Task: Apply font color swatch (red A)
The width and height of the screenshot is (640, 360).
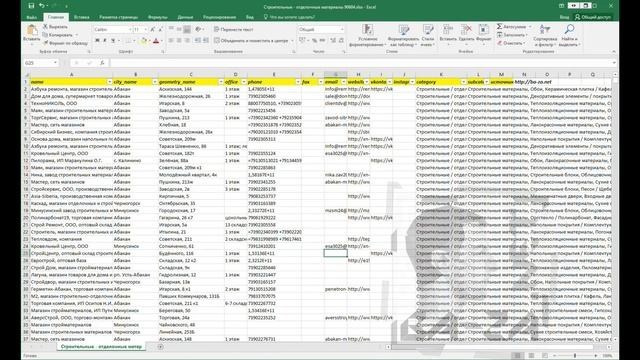Action: tap(156, 40)
